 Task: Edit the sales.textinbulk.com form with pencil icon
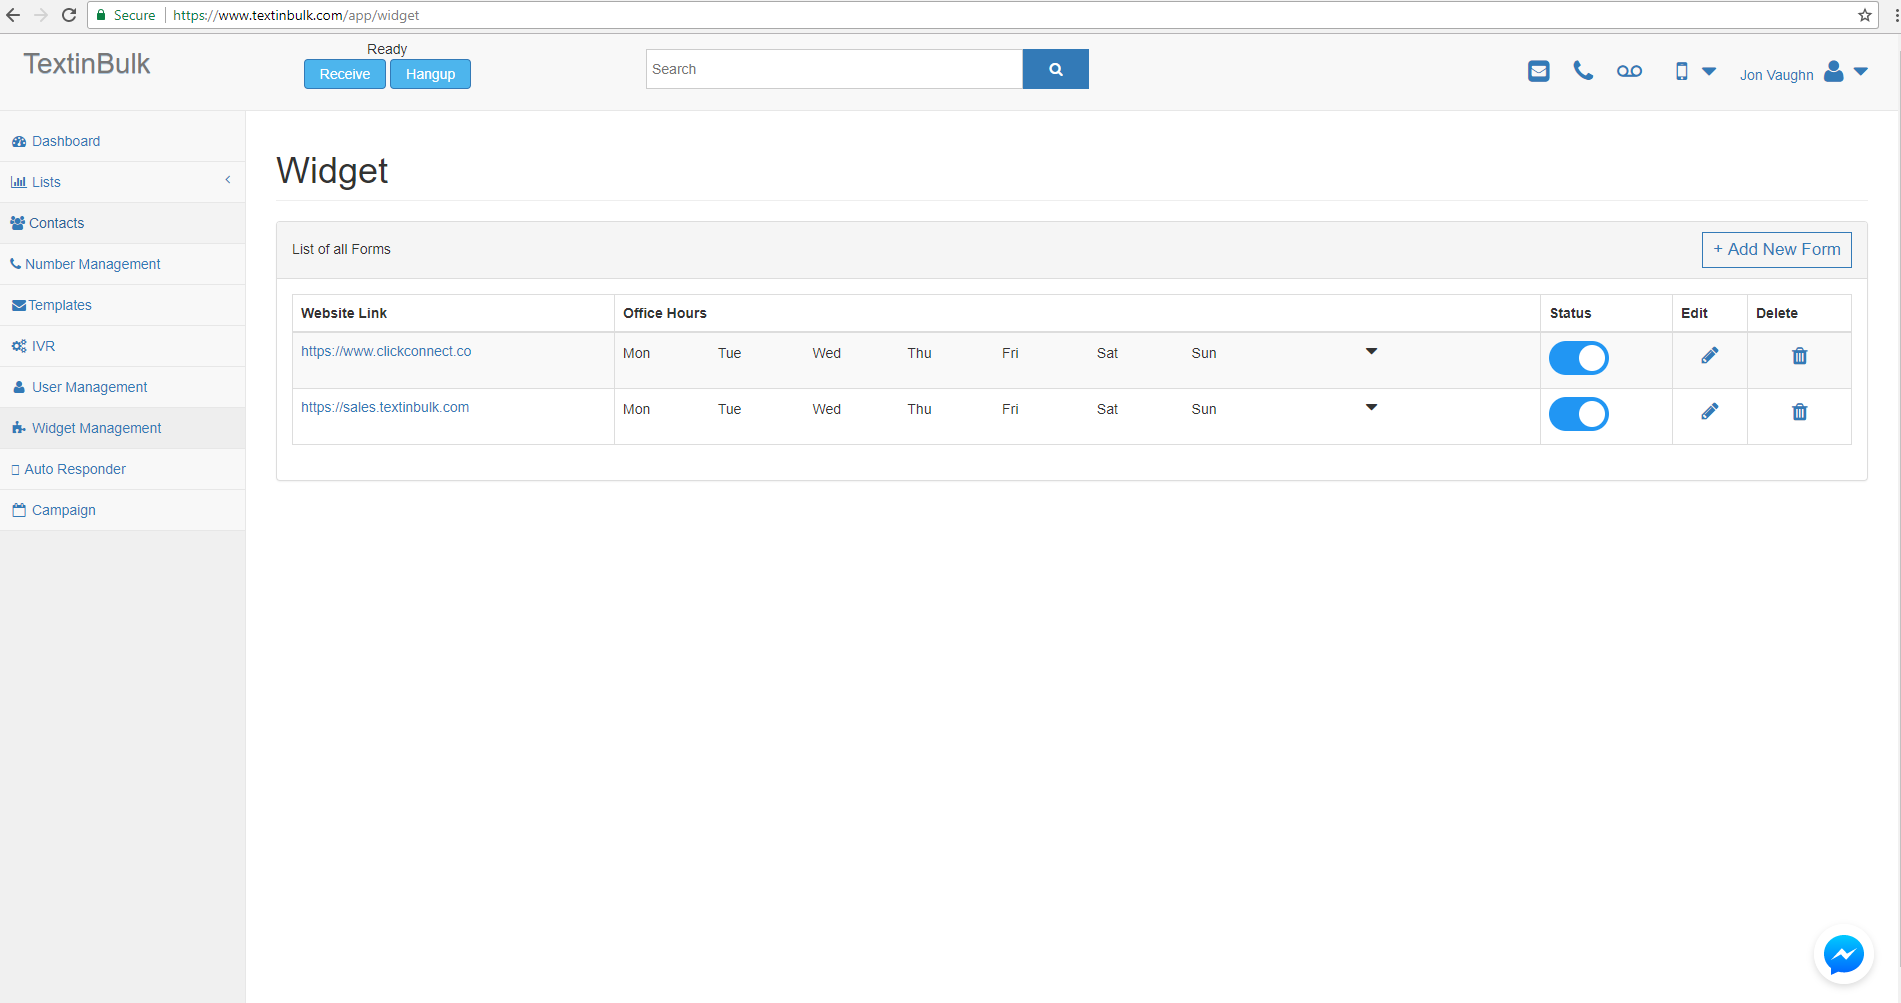click(x=1710, y=411)
